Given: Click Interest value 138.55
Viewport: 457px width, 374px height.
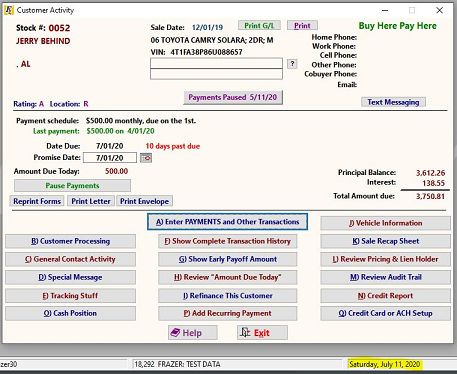Looking at the screenshot, I should [x=433, y=183].
